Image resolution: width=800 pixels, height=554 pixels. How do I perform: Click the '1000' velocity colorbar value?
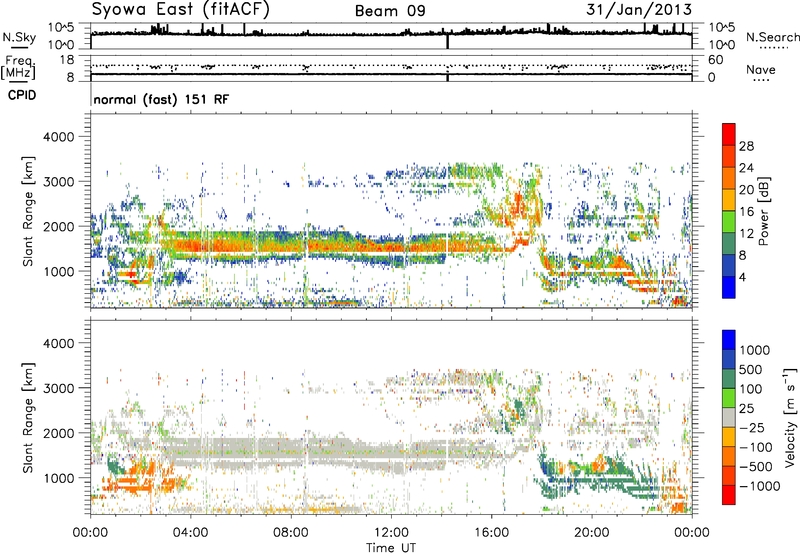click(755, 350)
